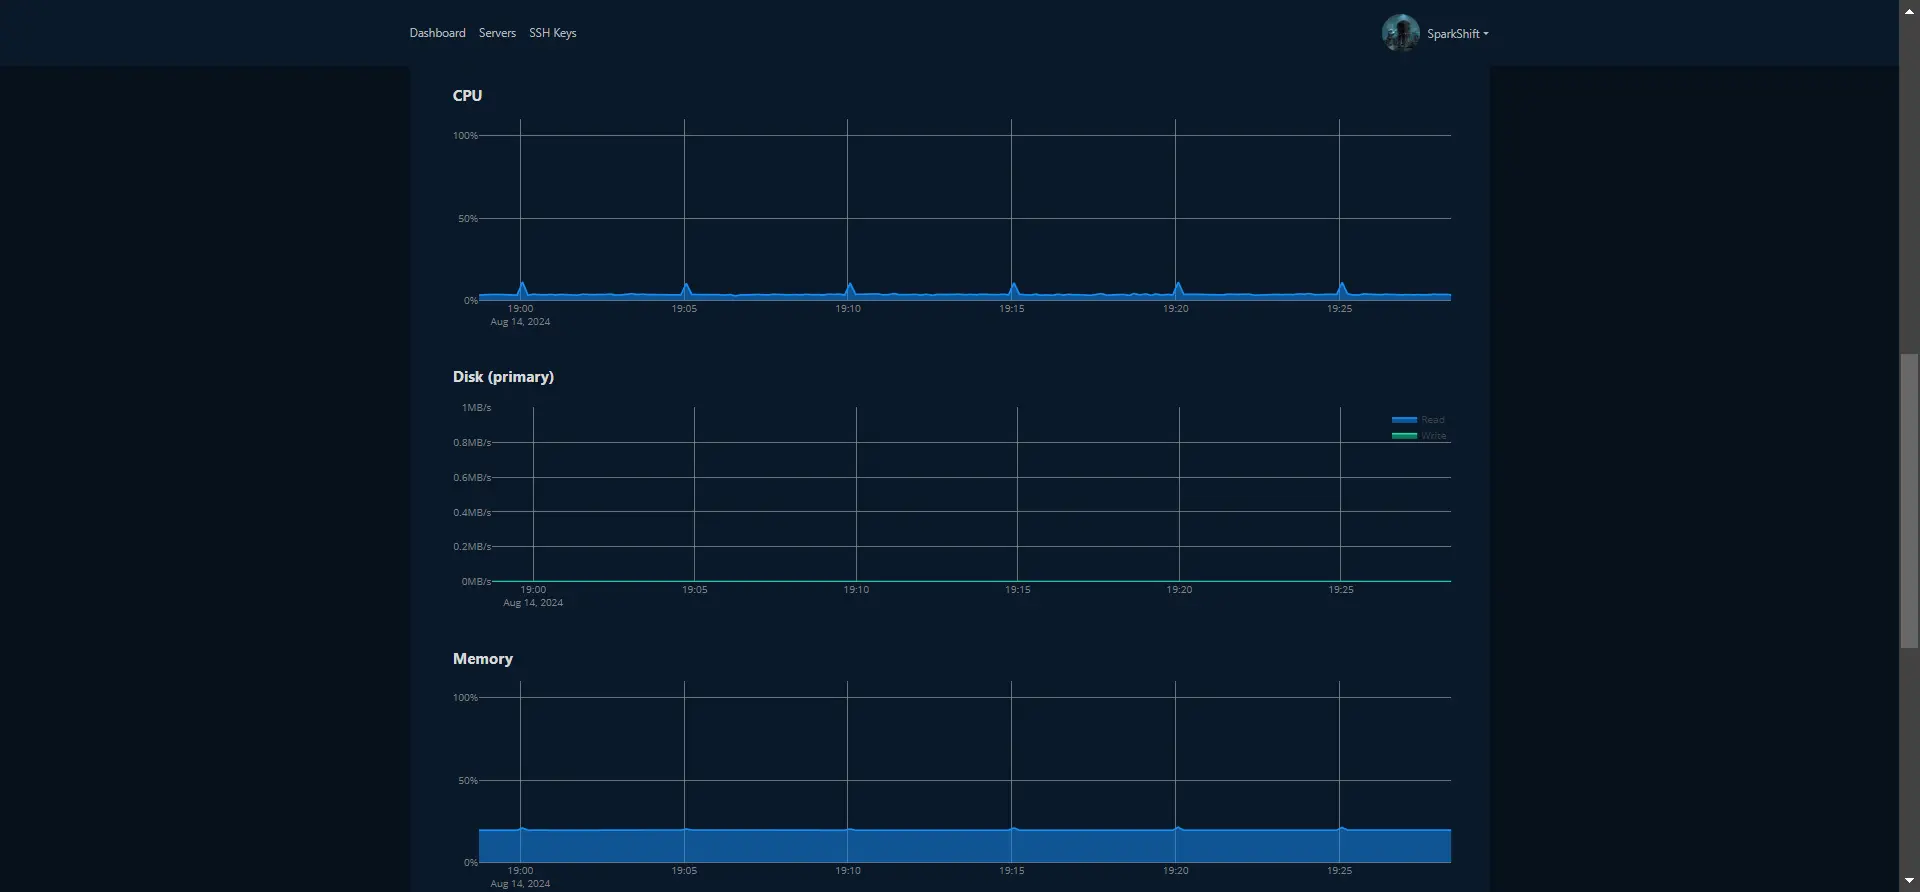Click the CPU spike at 19:10
Viewport: 1920px width, 892px height.
pos(850,289)
